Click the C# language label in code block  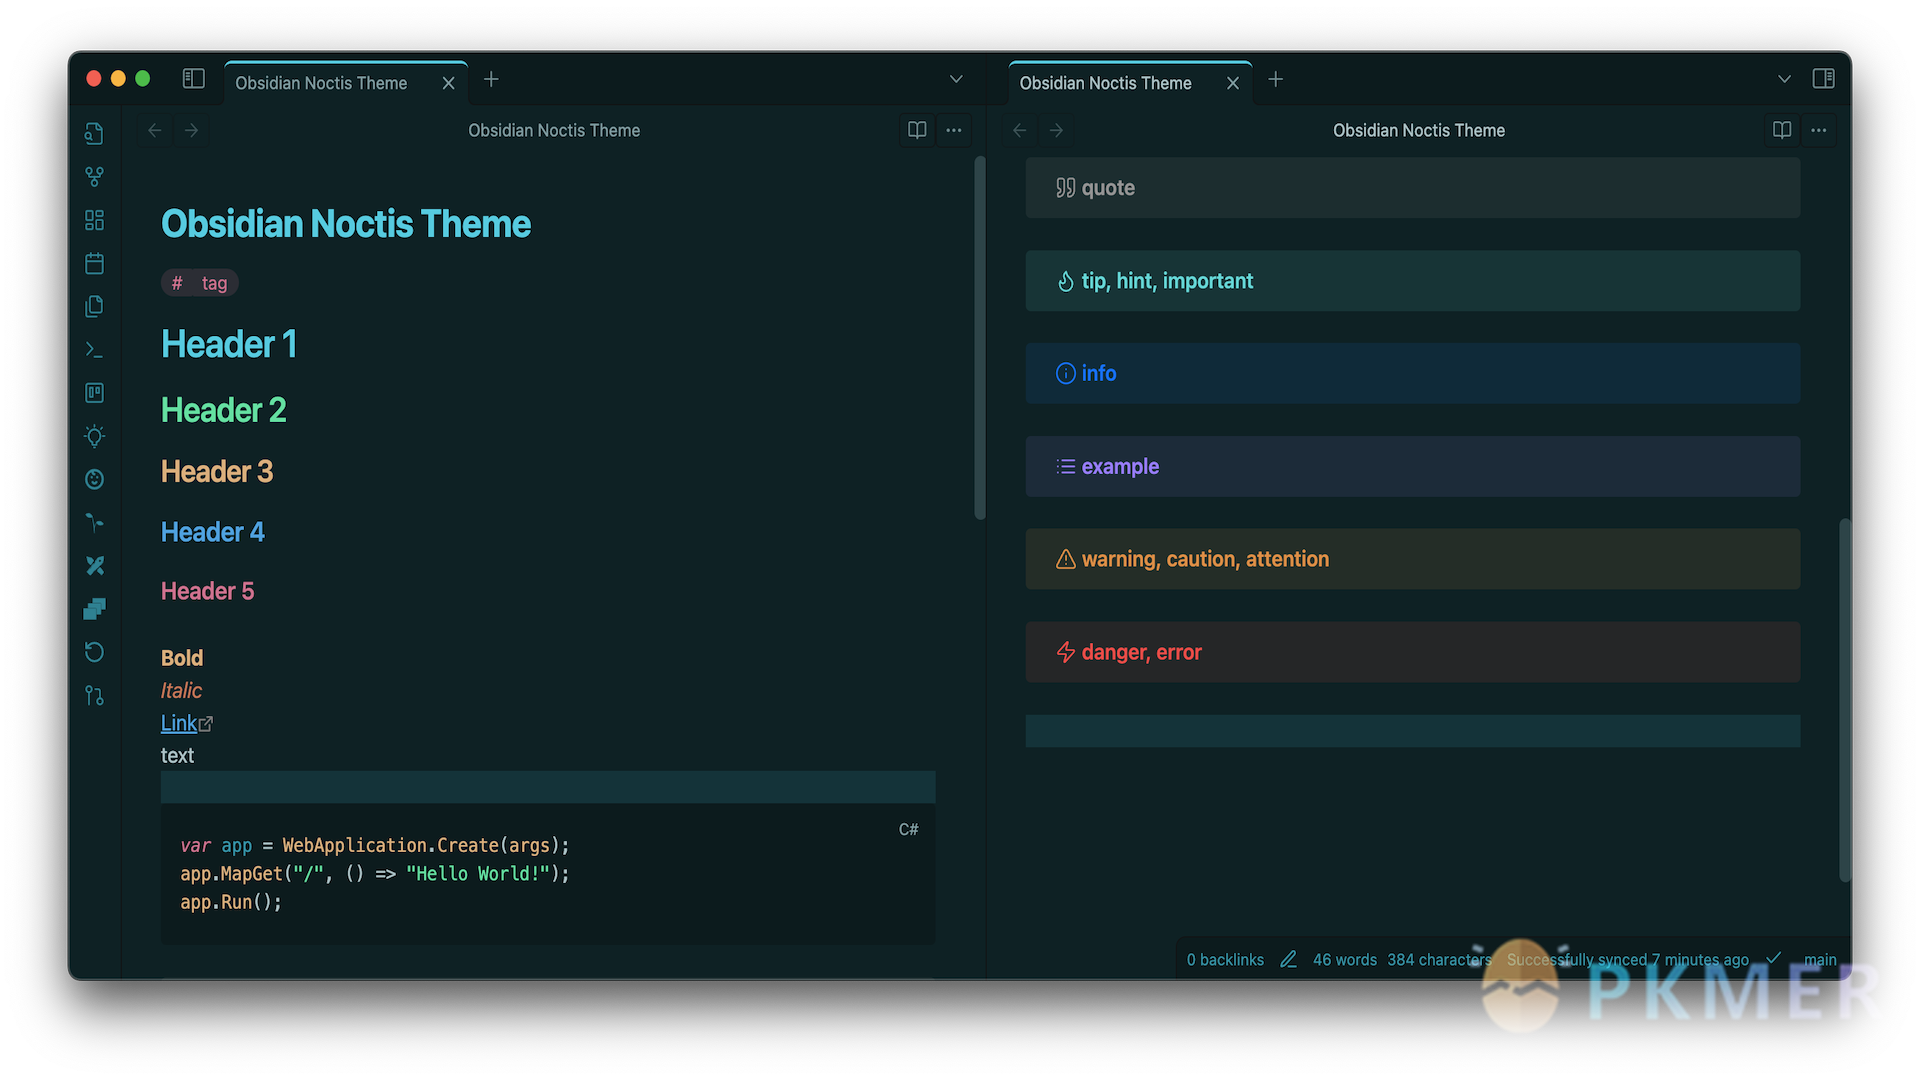click(x=908, y=829)
